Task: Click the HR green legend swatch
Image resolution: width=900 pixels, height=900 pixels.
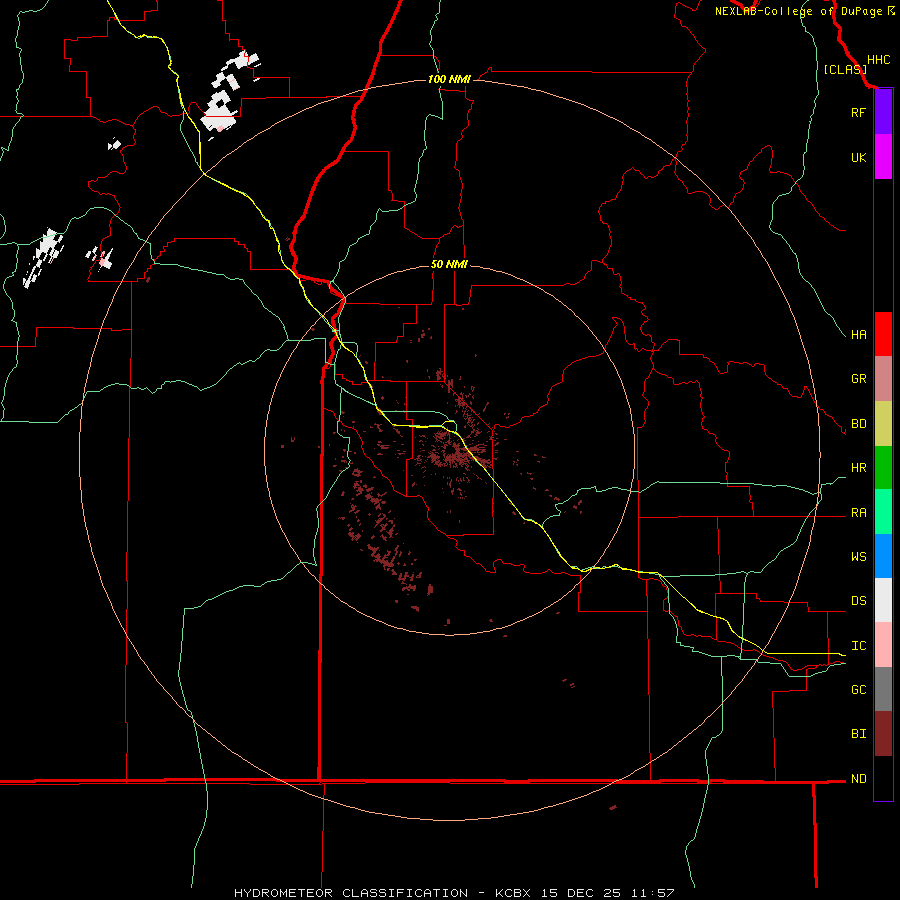Action: [x=883, y=468]
